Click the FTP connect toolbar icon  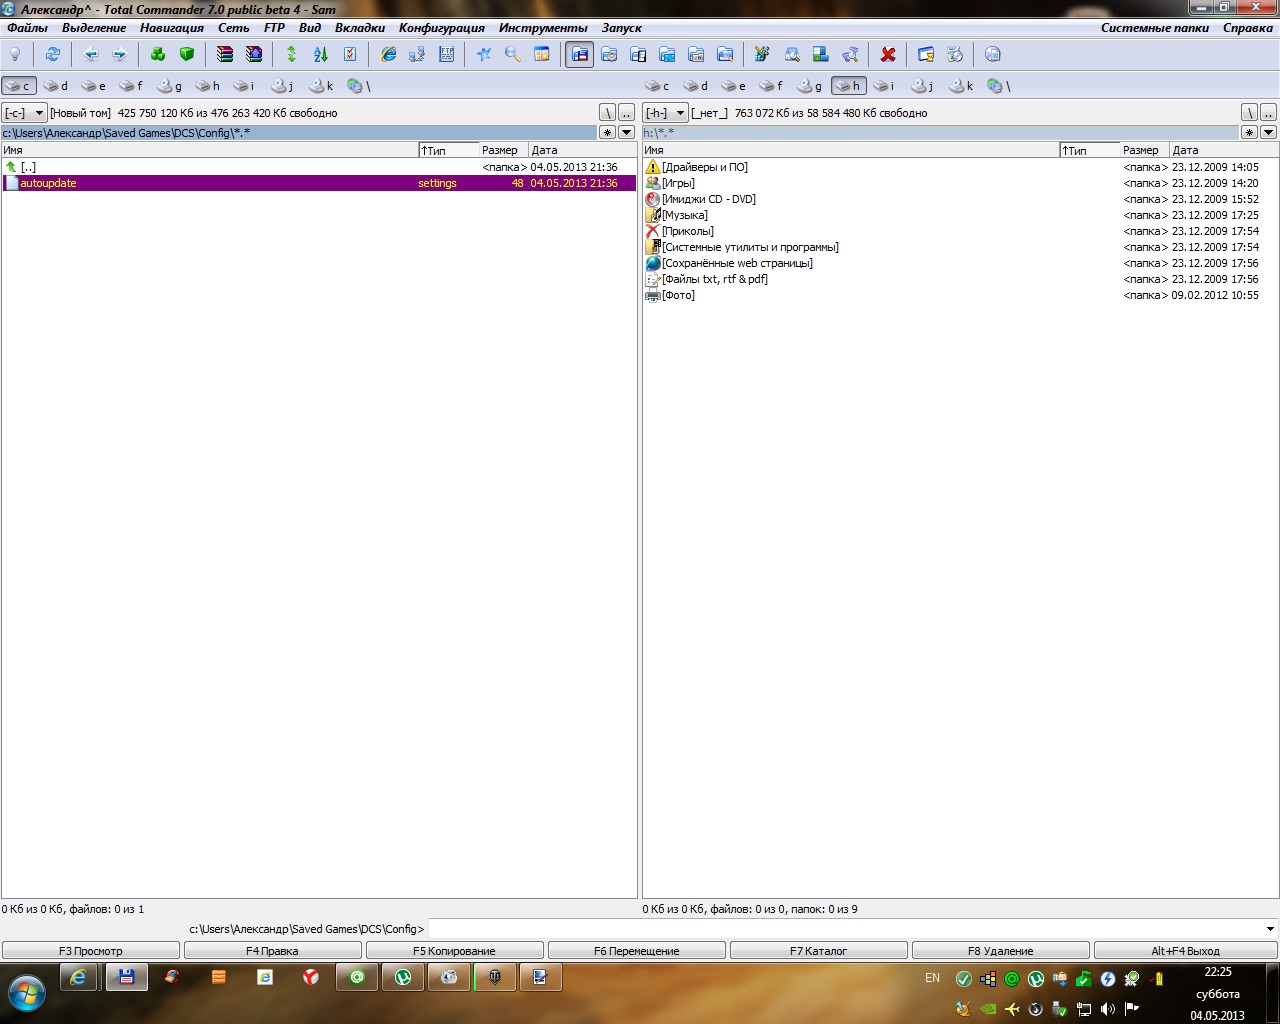coord(418,54)
